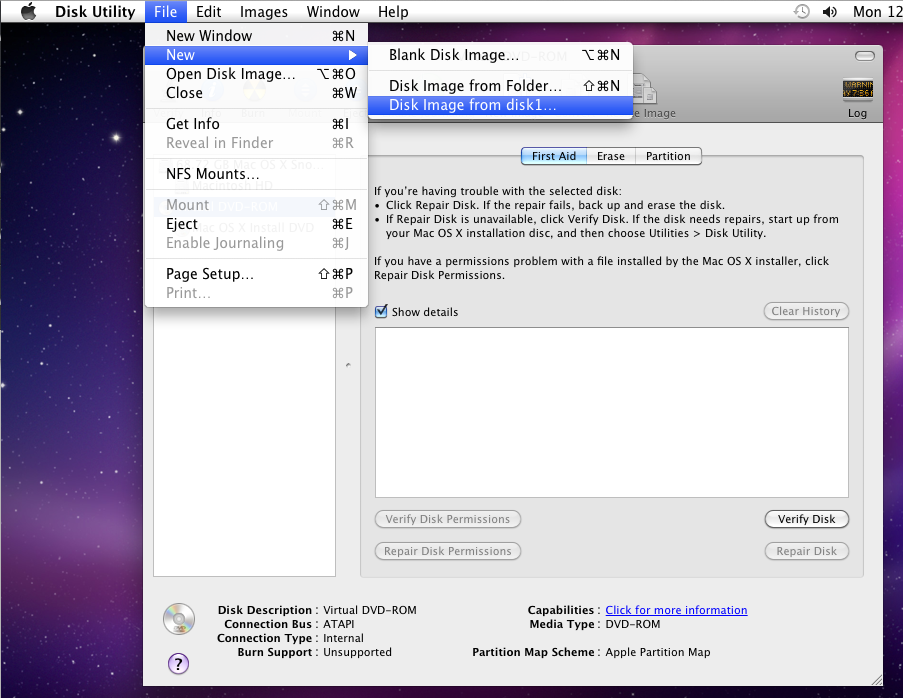Click the Clear History button
This screenshot has width=903, height=698.
tap(806, 311)
